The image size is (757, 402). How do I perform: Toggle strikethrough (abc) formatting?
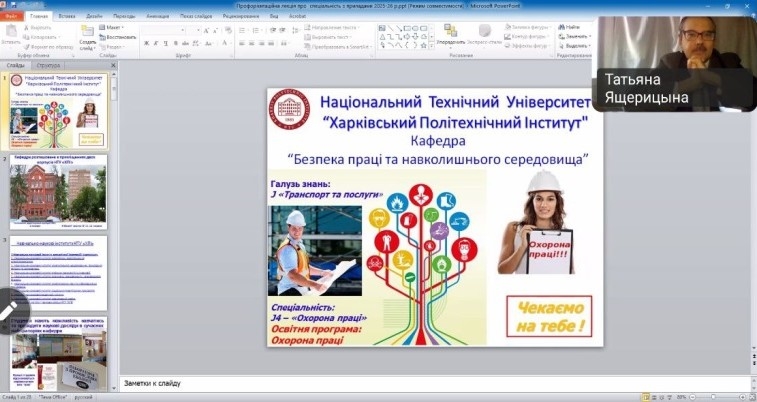click(x=185, y=43)
